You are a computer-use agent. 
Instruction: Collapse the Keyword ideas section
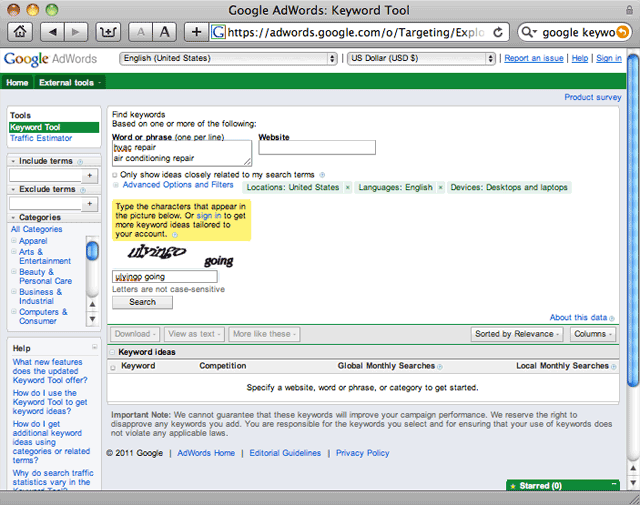[112, 352]
